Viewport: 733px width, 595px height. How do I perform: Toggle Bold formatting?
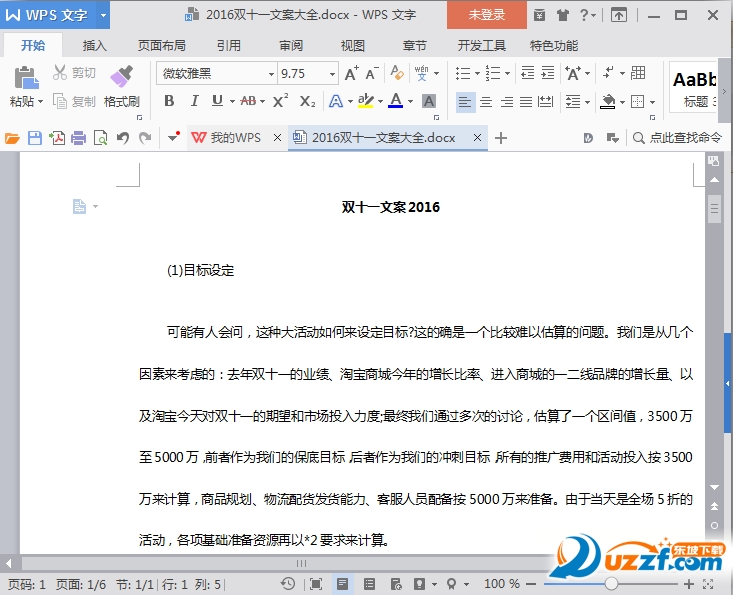point(169,101)
